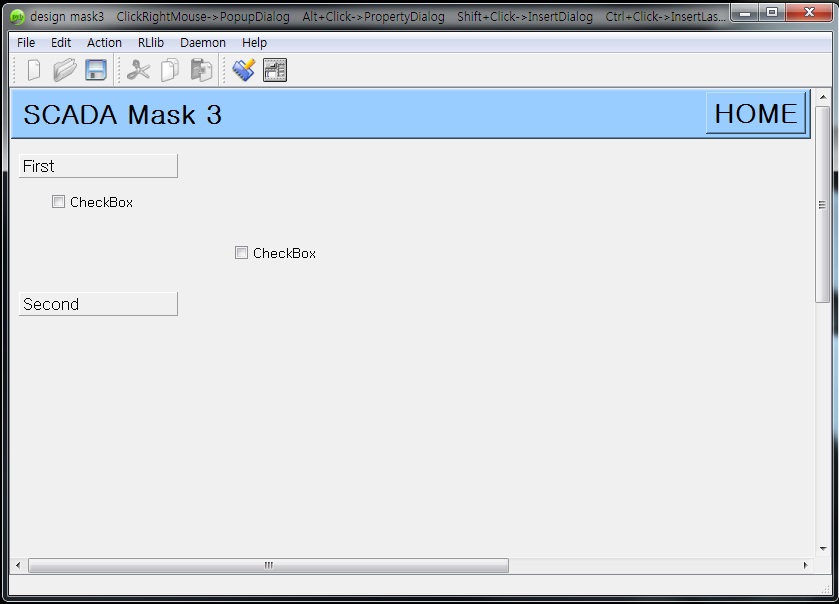Open an existing mask file

[x=62, y=69]
